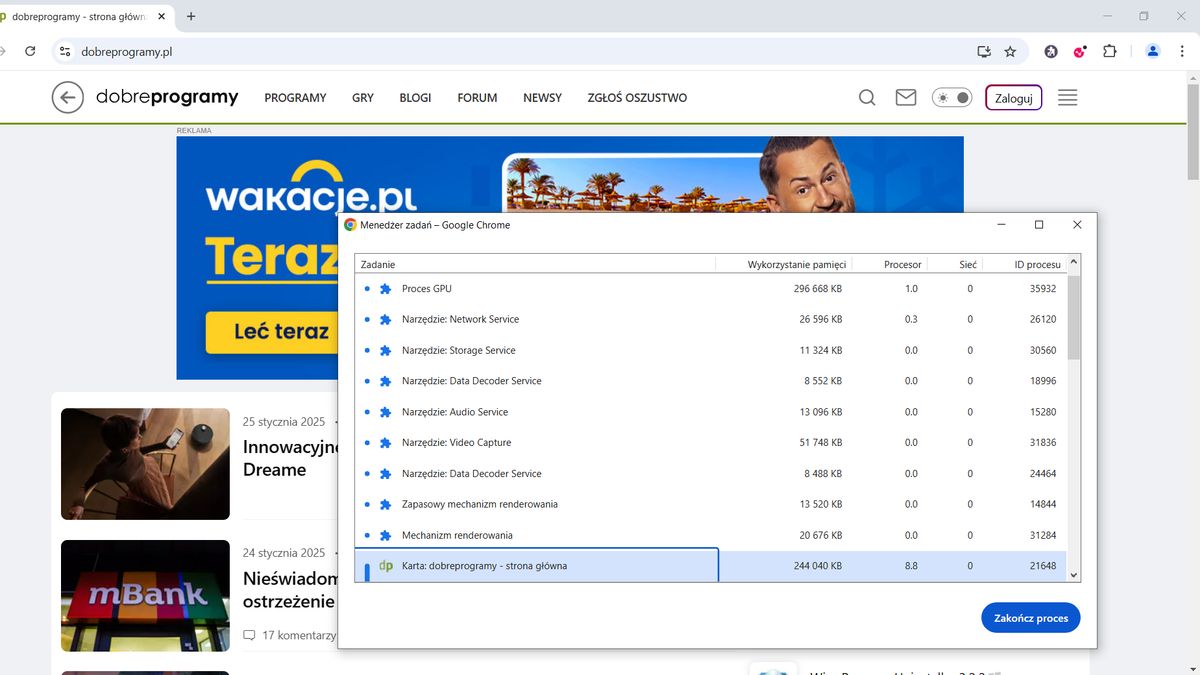Open a new tab with plus button
The width and height of the screenshot is (1200, 675).
point(191,16)
